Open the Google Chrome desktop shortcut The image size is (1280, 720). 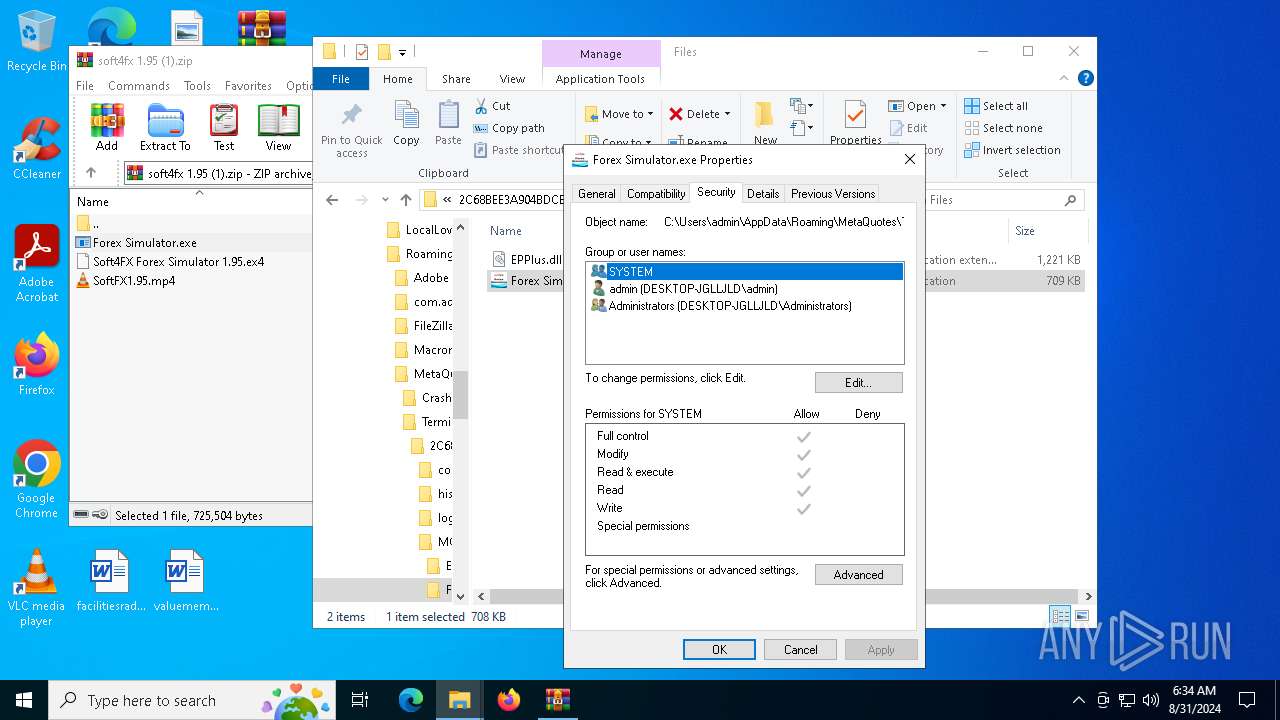click(37, 480)
